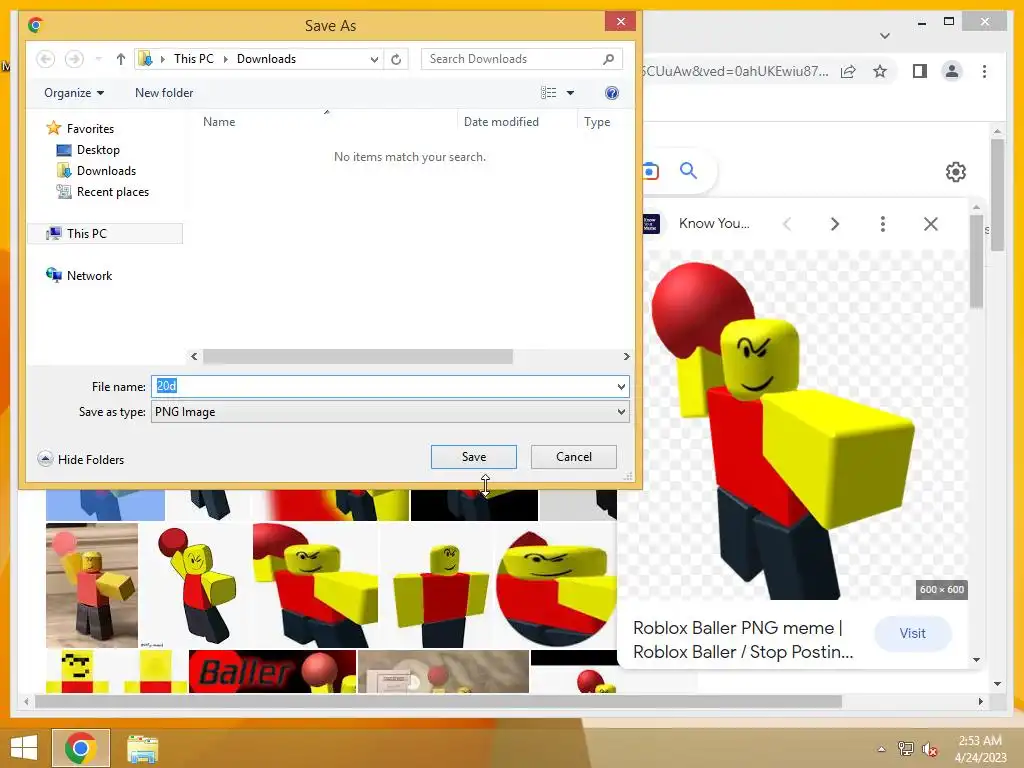Click the Forward arrow in Save As dialog

[74, 59]
